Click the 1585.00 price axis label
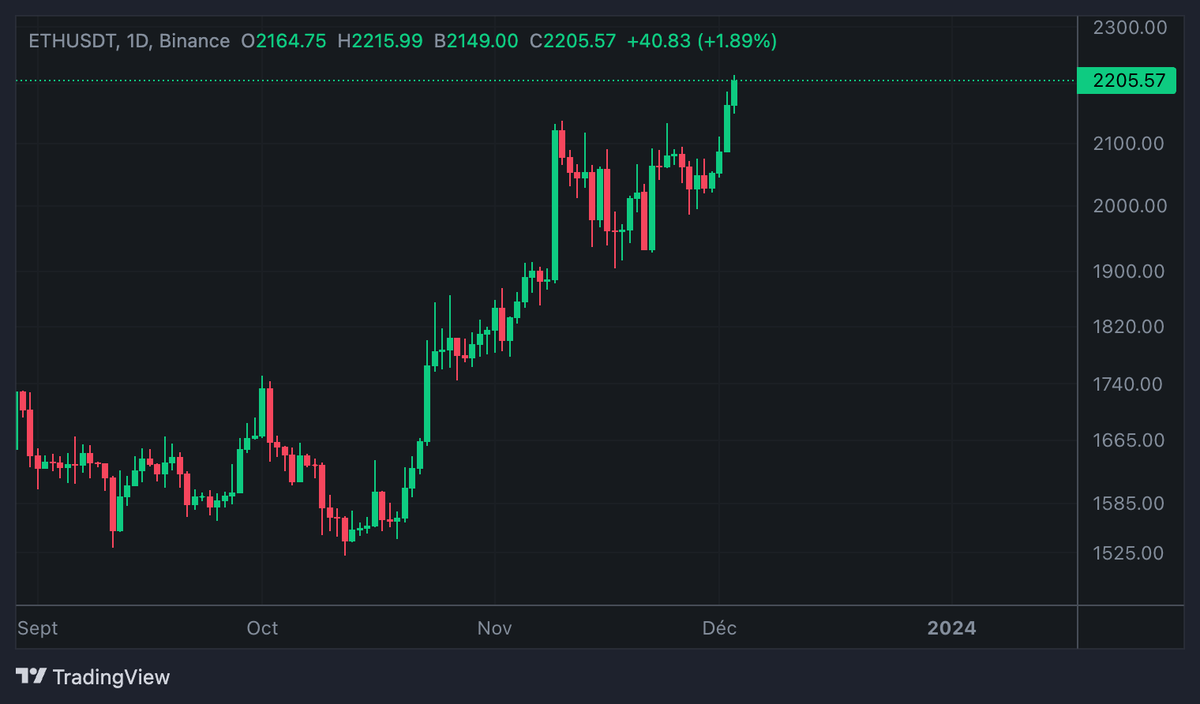Viewport: 1200px width, 704px height. pos(1130,503)
